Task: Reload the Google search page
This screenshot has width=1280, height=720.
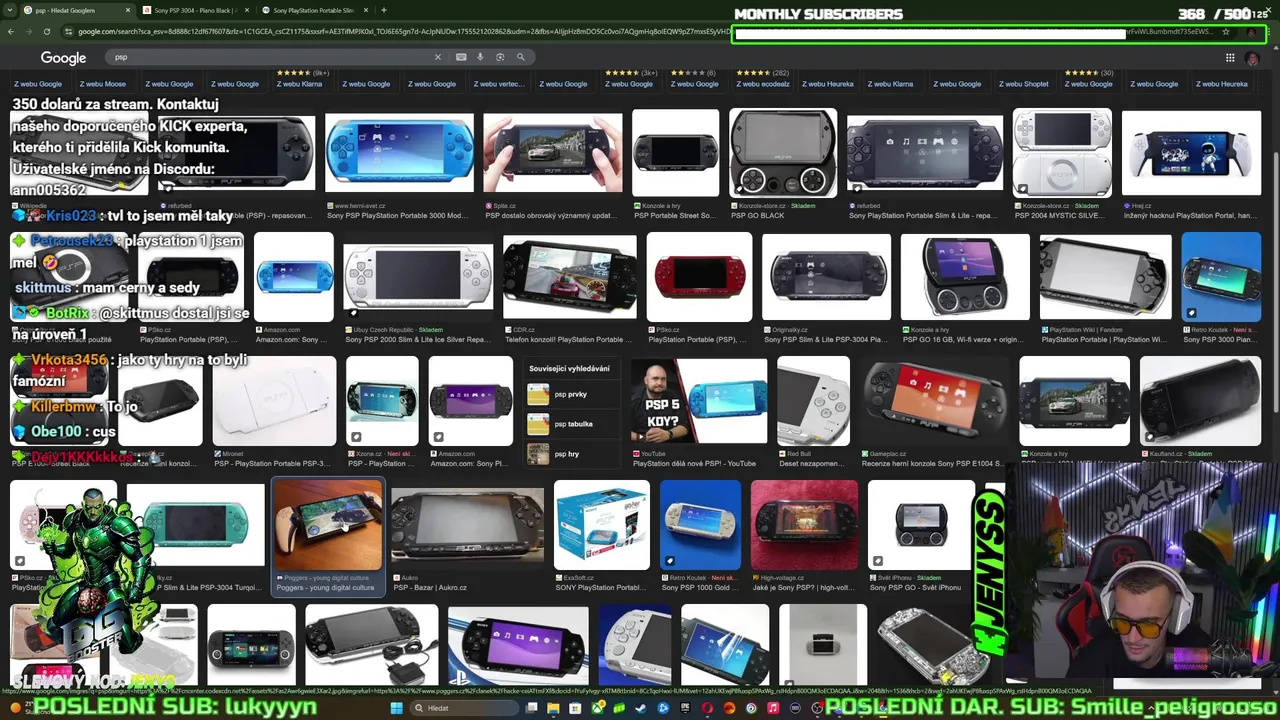Action: pos(46,32)
